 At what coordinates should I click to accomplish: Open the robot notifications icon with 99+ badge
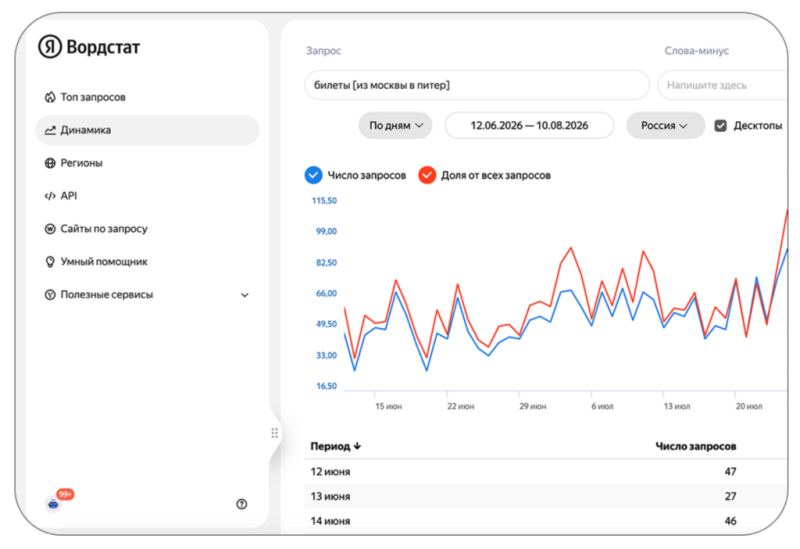point(54,504)
